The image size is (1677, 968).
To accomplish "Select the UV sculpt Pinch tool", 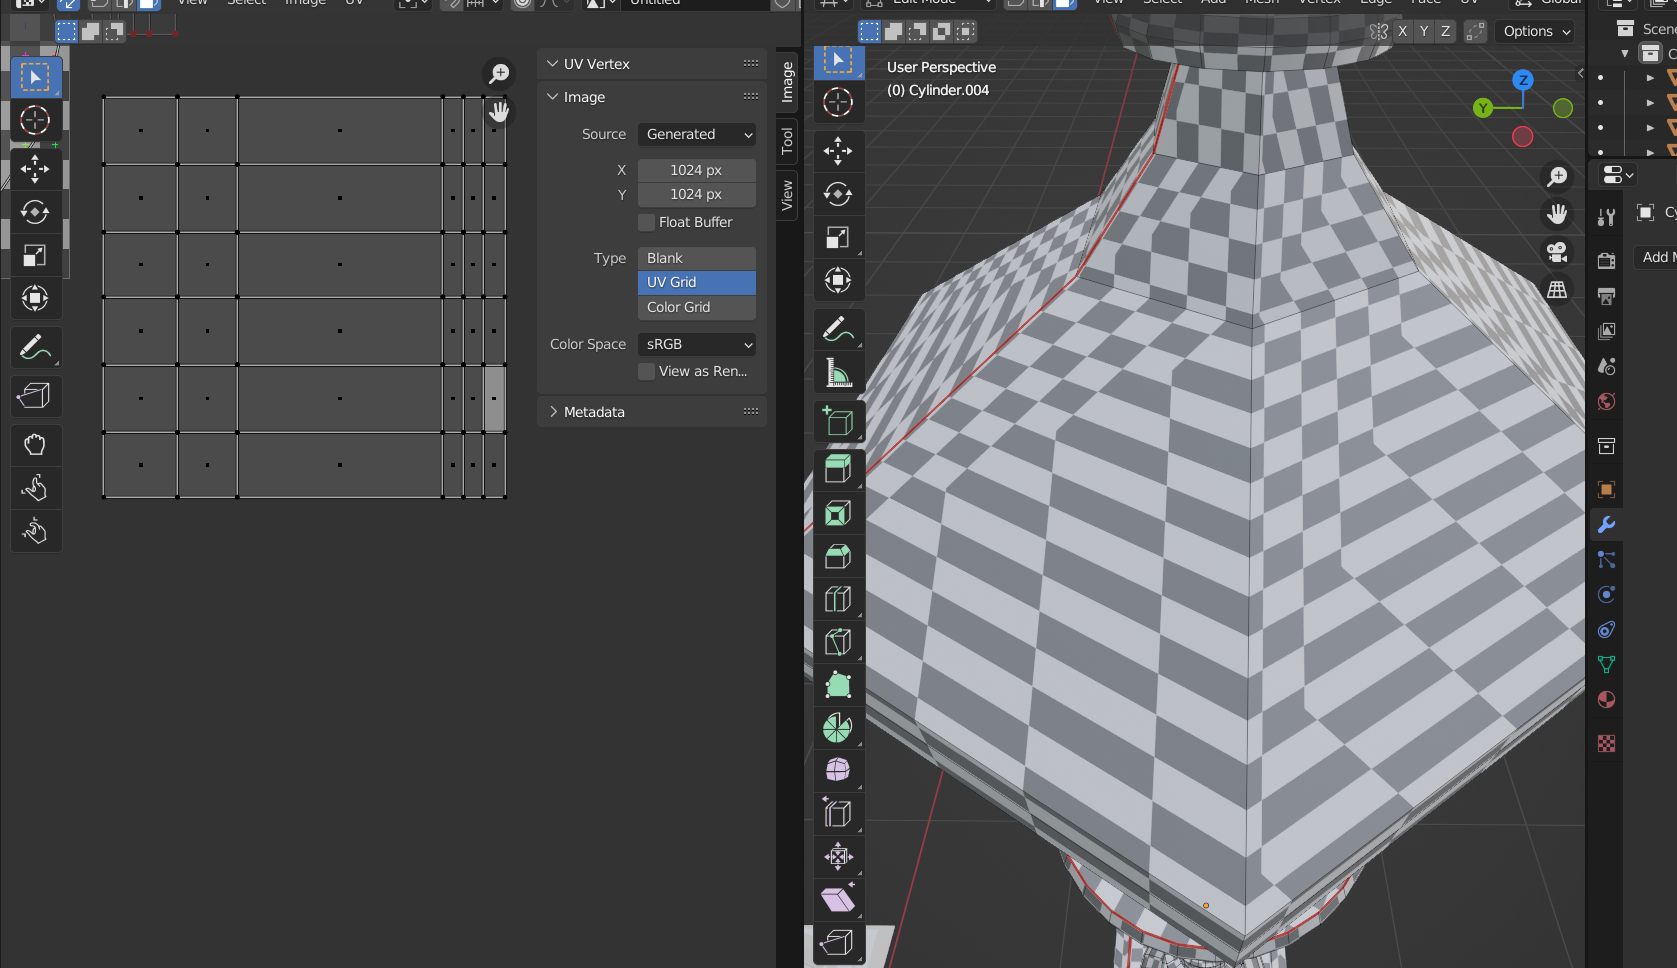I will [35, 531].
